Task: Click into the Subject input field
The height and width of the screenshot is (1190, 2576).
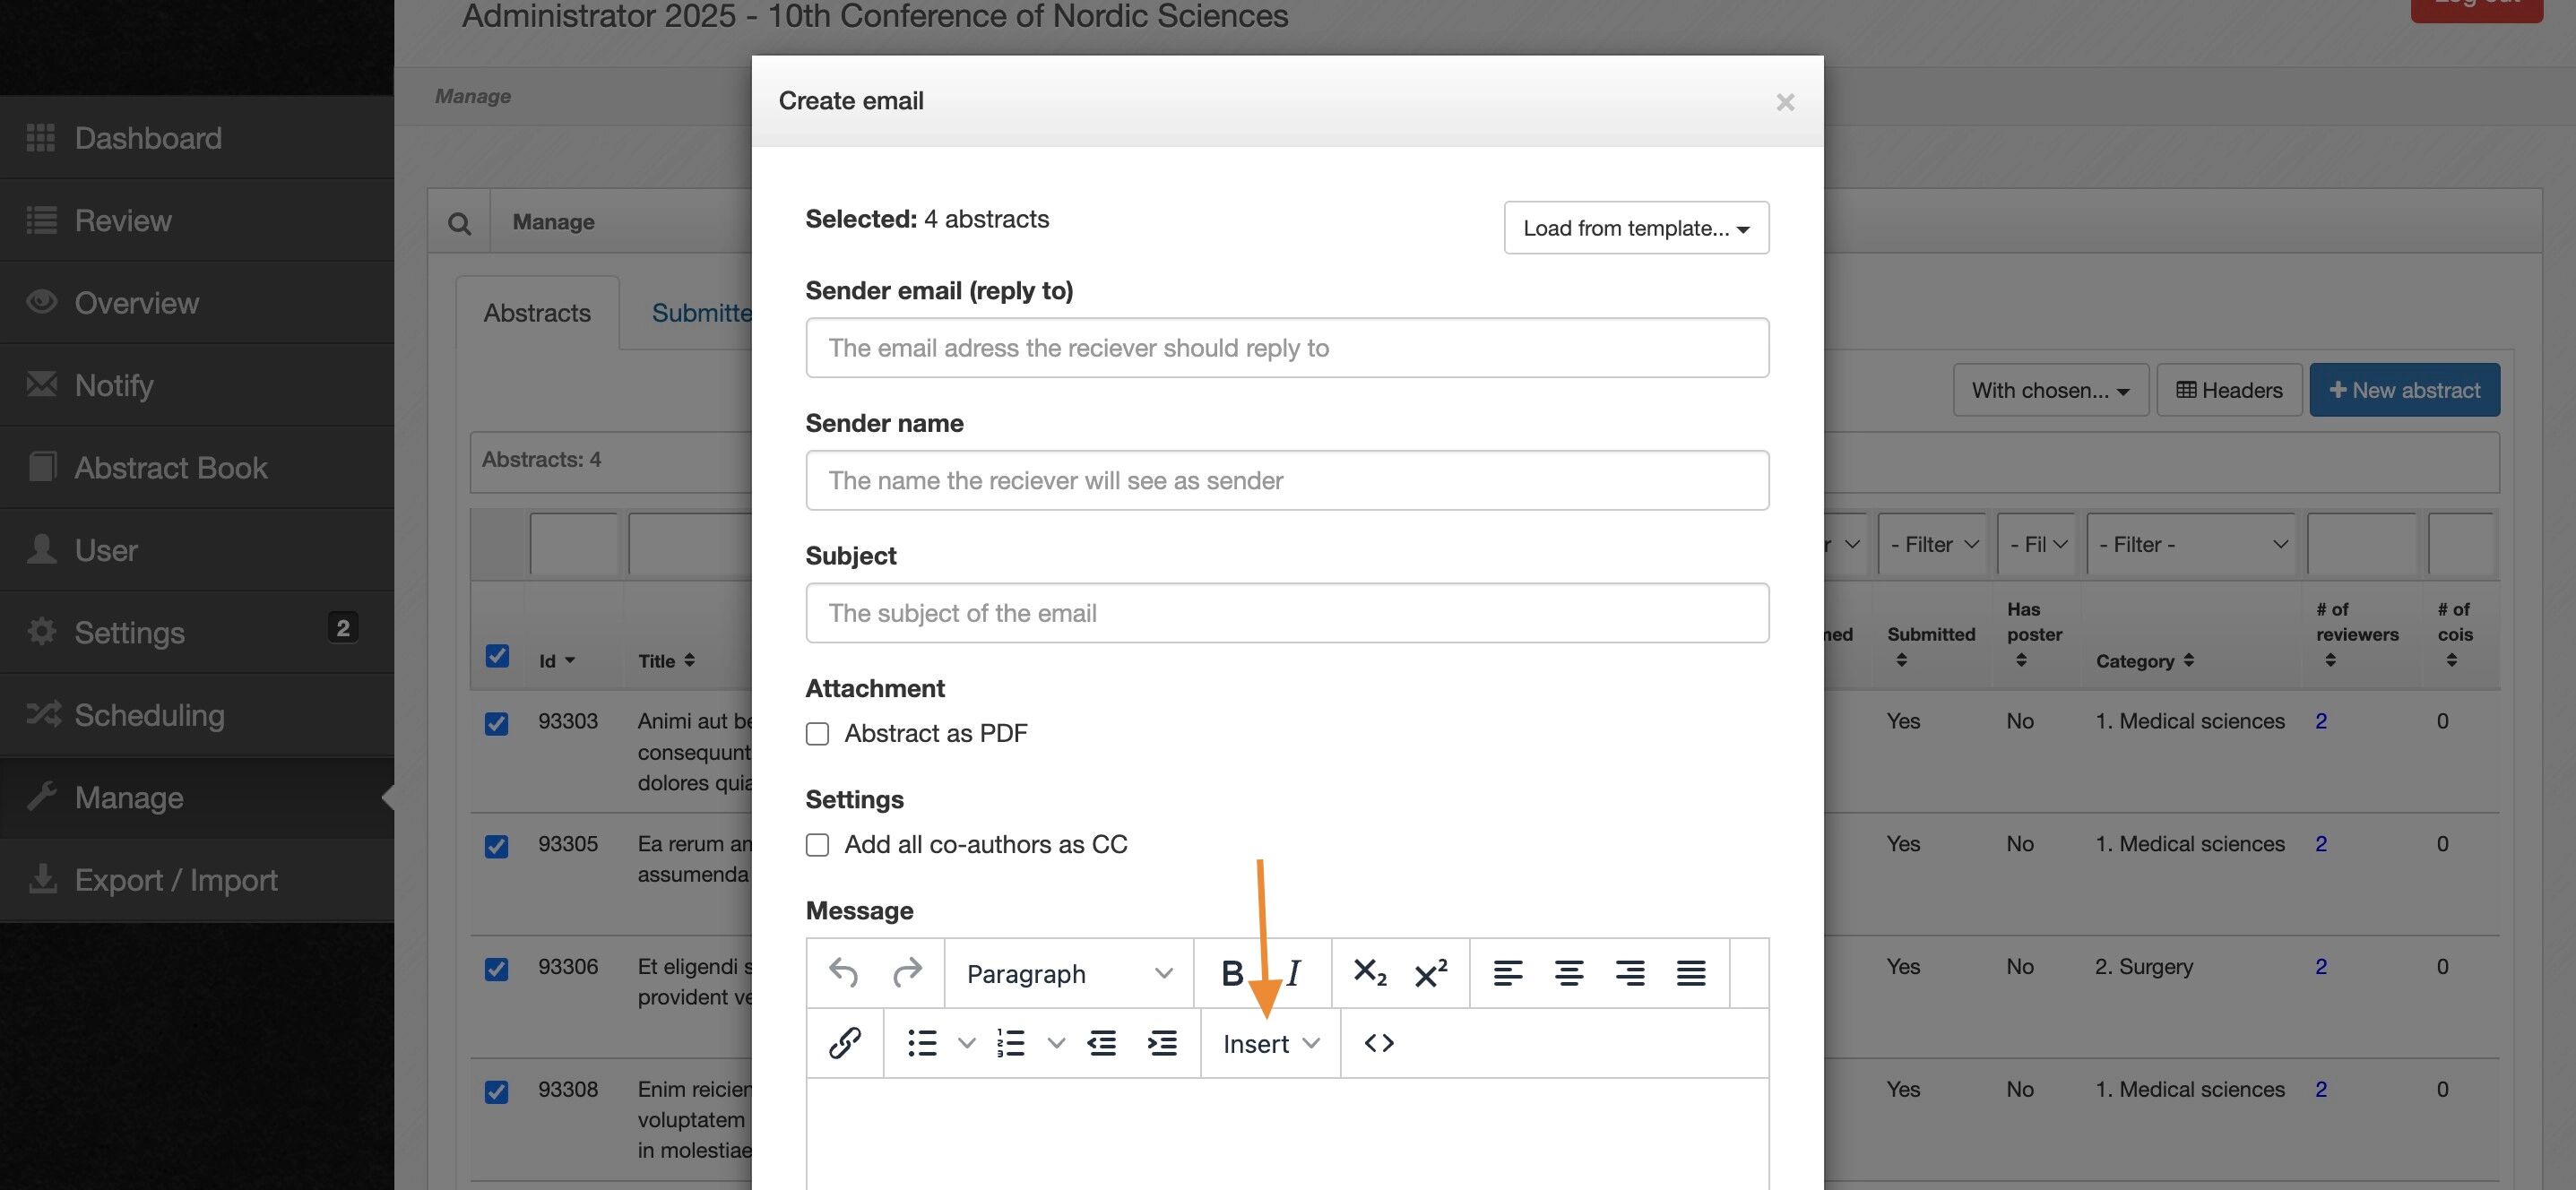Action: pyautogui.click(x=1287, y=613)
